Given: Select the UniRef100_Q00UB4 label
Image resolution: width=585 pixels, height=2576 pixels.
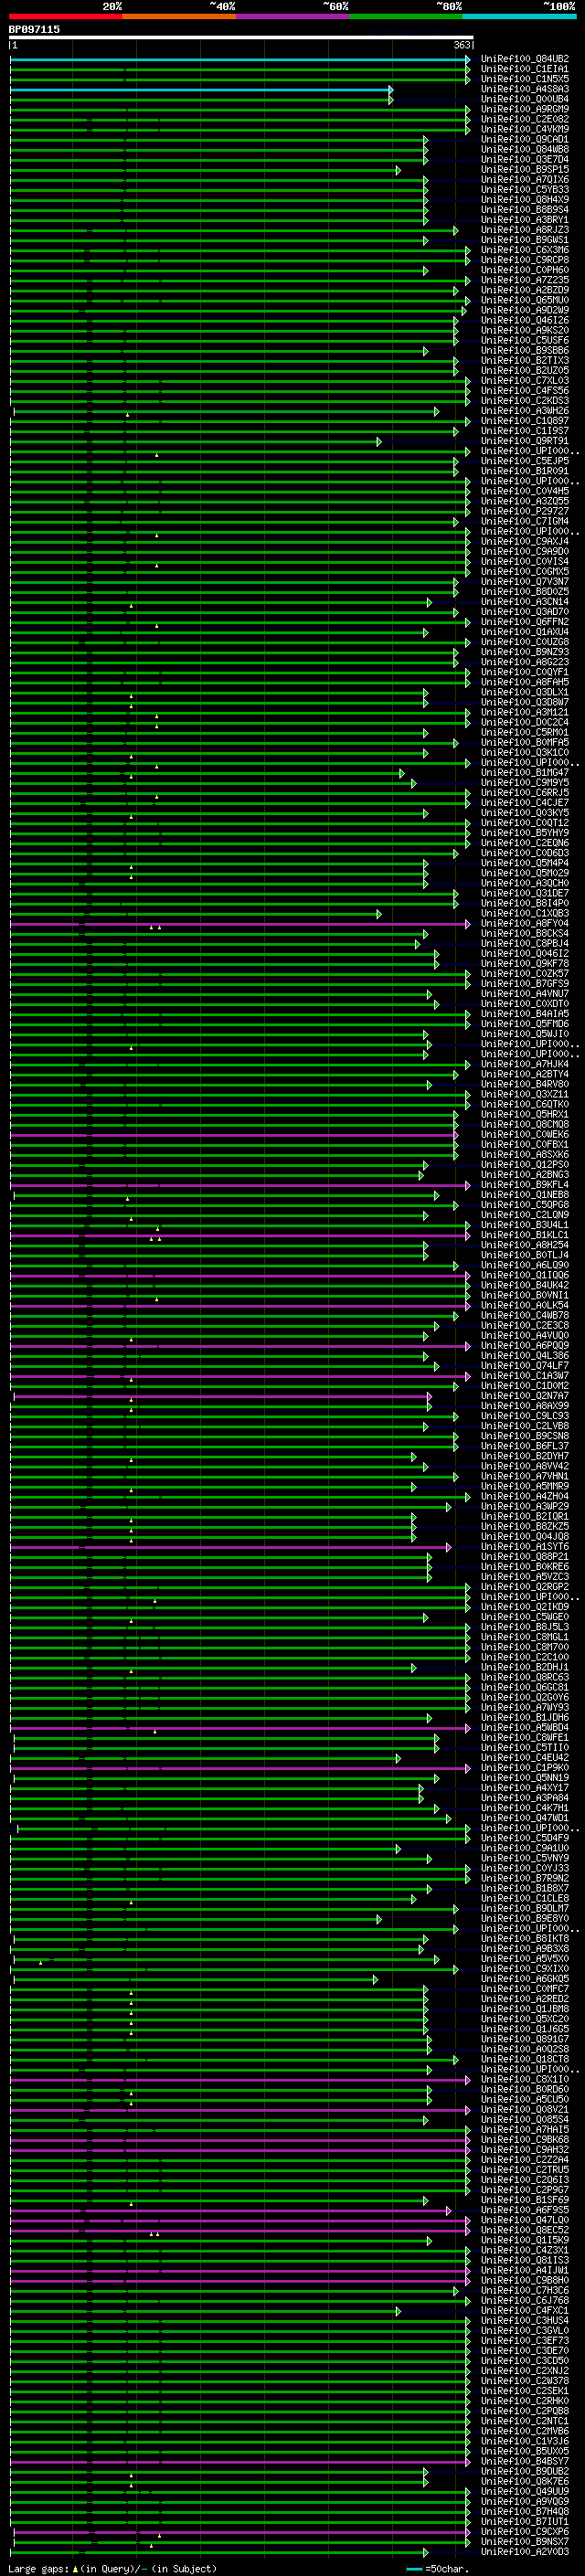Looking at the screenshot, I should 525,99.
